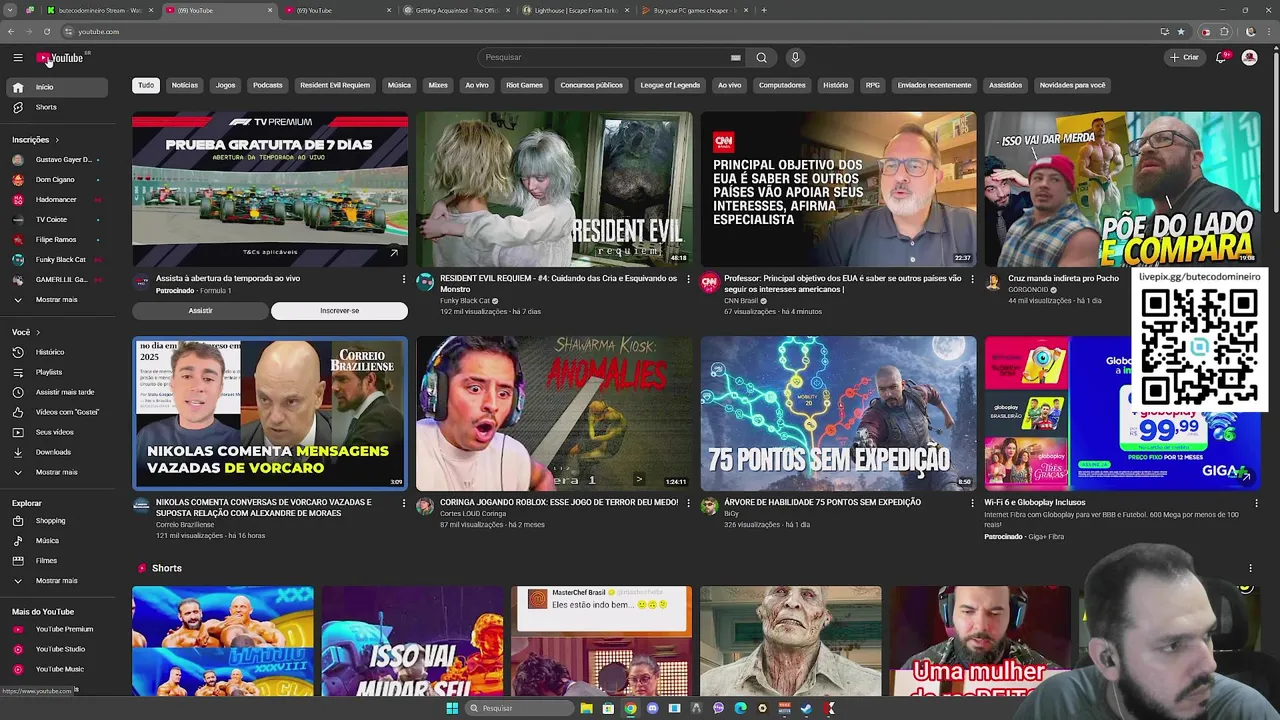Open File Explorer from taskbar
Viewport: 1280px width, 720px height.
pos(586,708)
